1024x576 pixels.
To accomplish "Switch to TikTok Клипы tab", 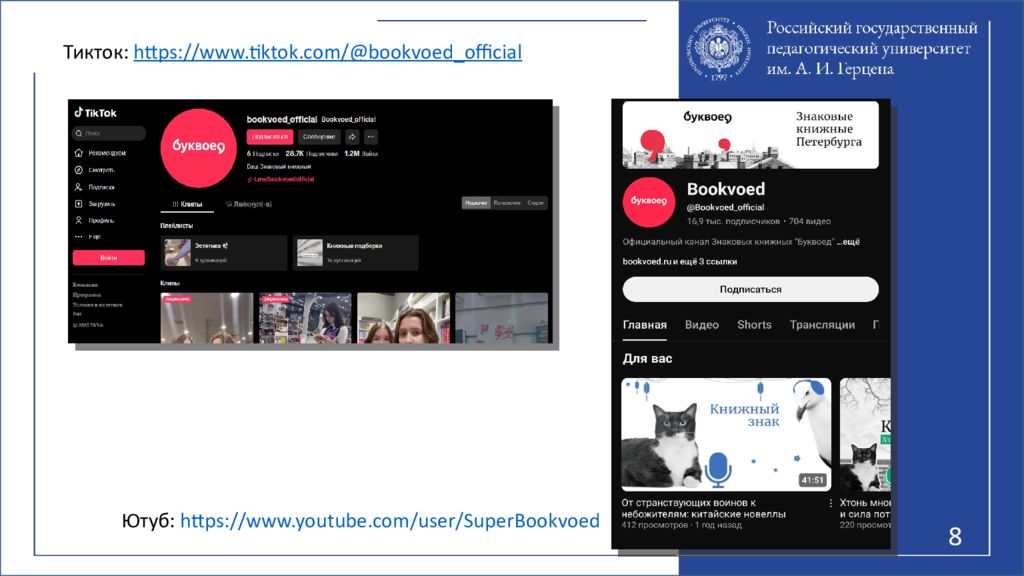I will click(187, 204).
